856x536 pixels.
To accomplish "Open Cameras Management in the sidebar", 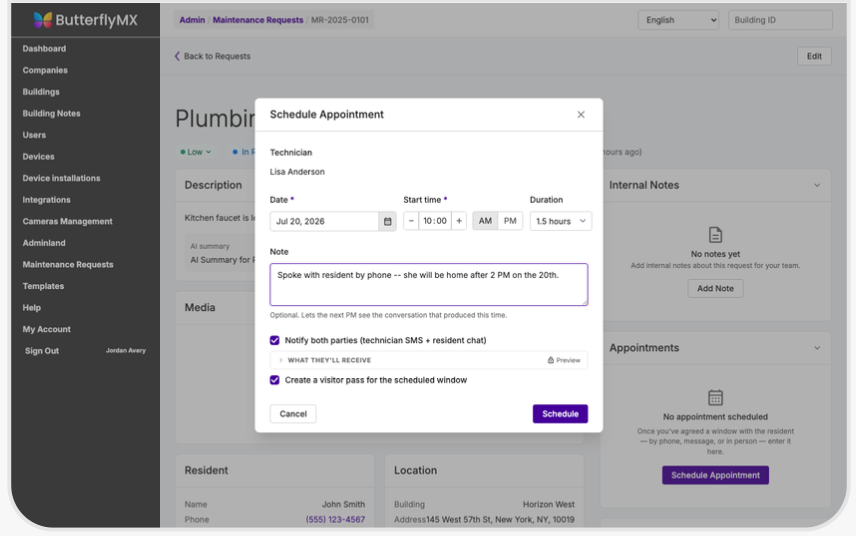I will tap(67, 221).
